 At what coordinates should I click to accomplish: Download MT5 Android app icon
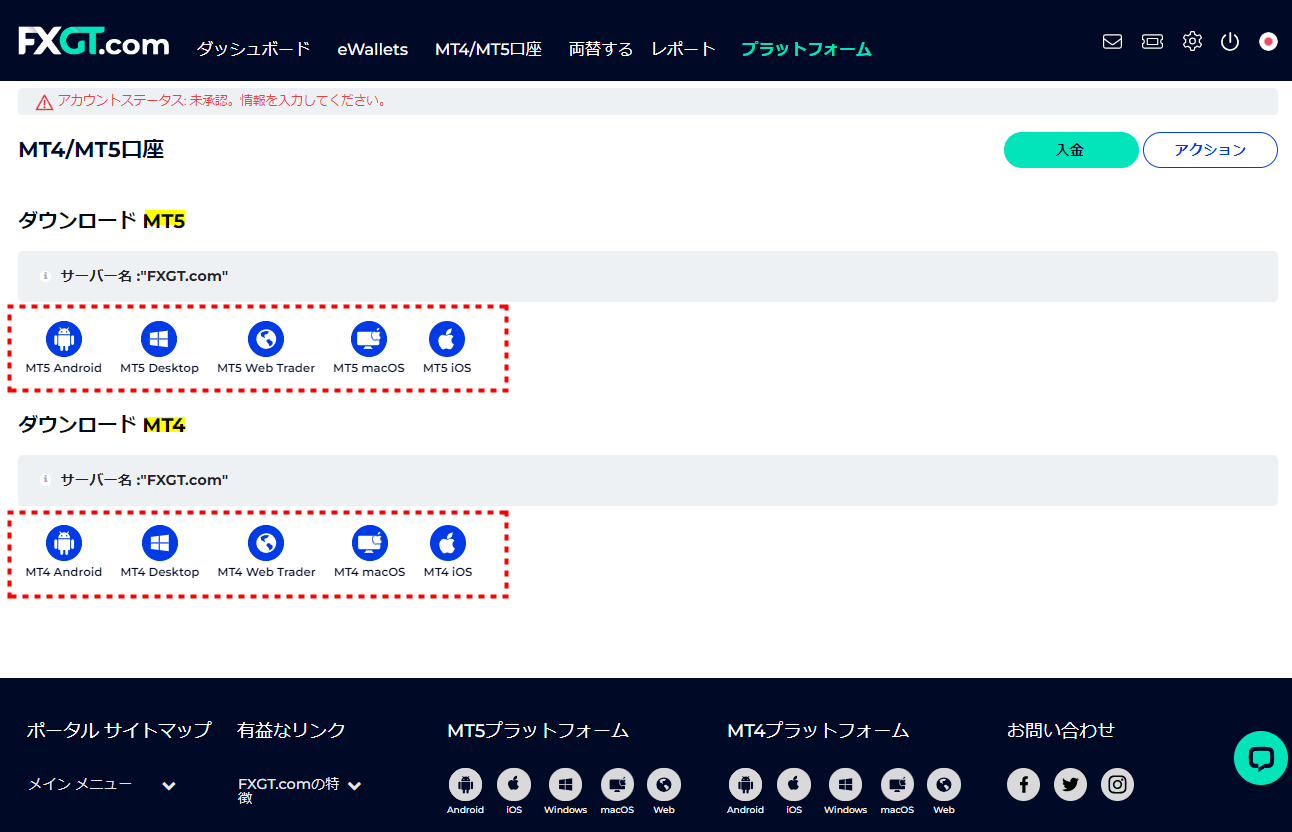click(64, 339)
